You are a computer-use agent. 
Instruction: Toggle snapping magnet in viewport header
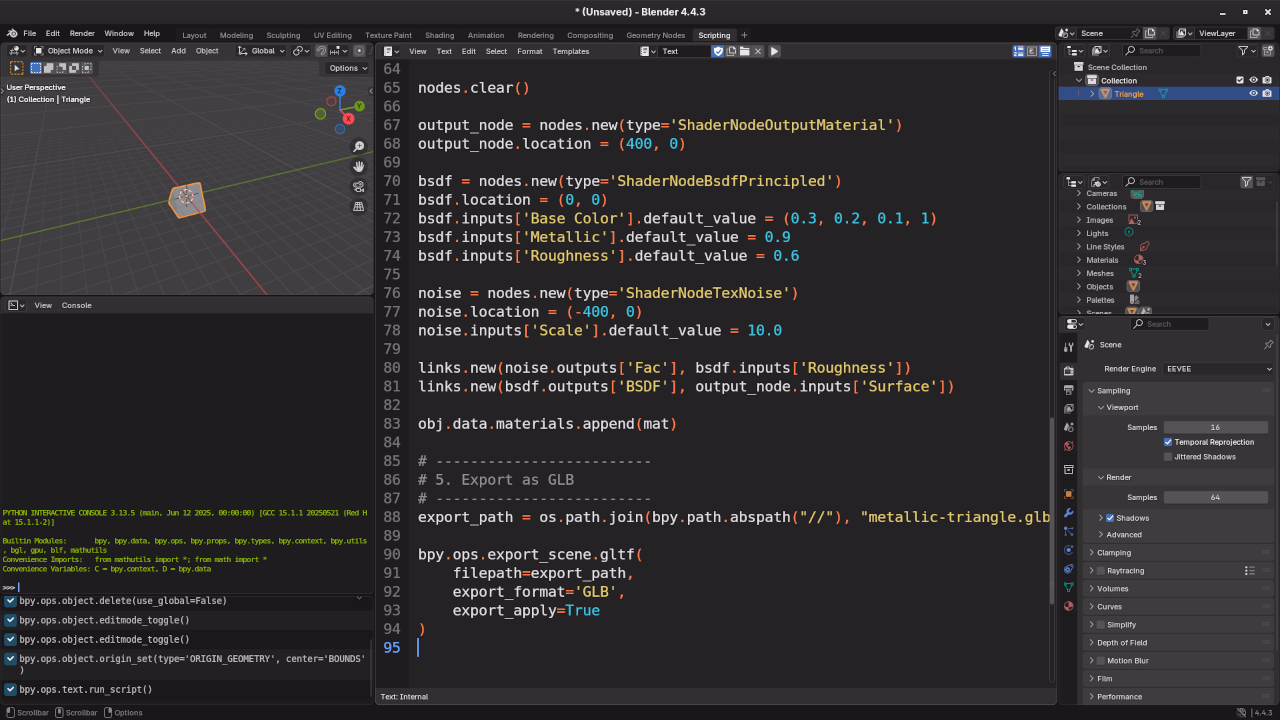click(x=321, y=51)
